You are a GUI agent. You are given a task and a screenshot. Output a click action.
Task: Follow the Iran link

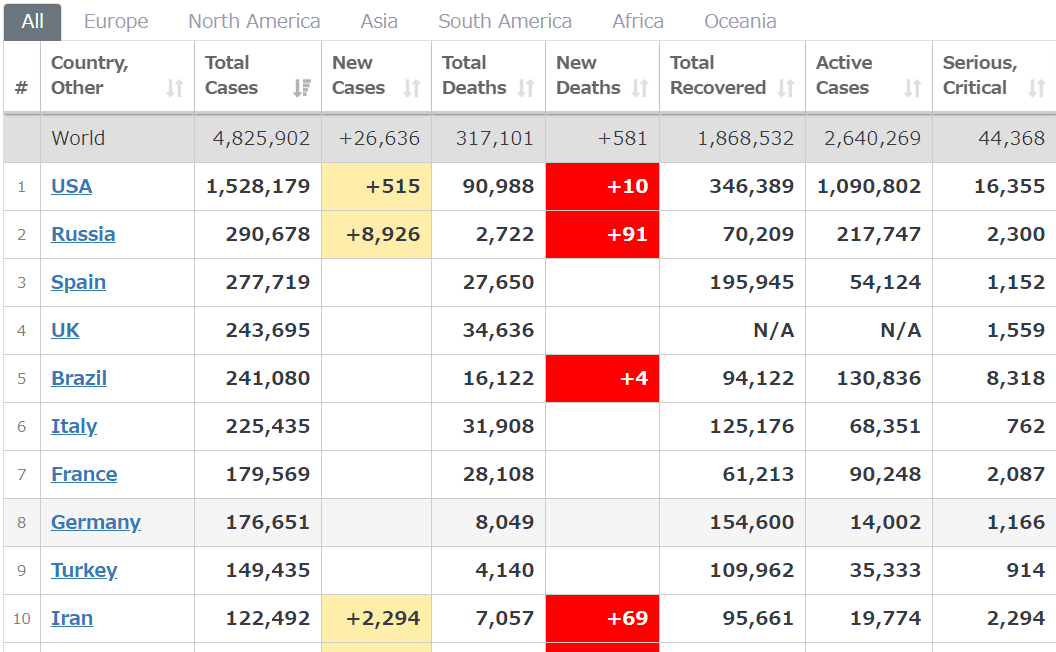72,618
